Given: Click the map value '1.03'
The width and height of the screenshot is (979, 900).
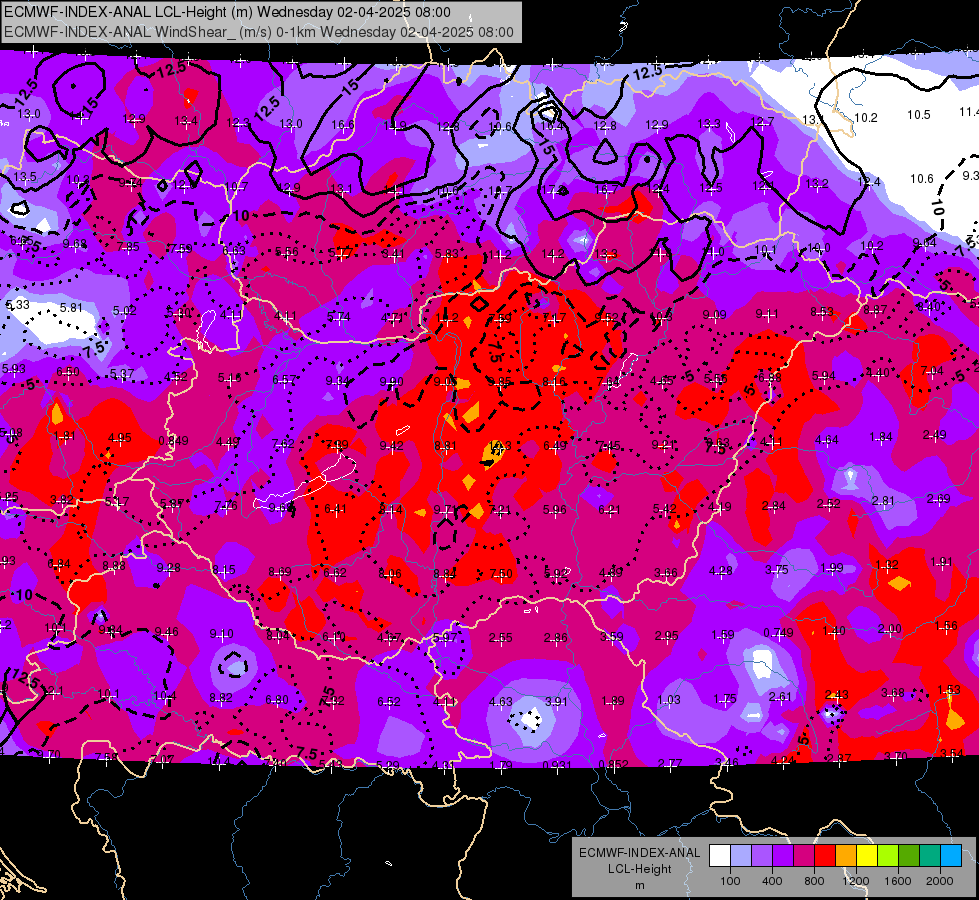Looking at the screenshot, I should [669, 700].
